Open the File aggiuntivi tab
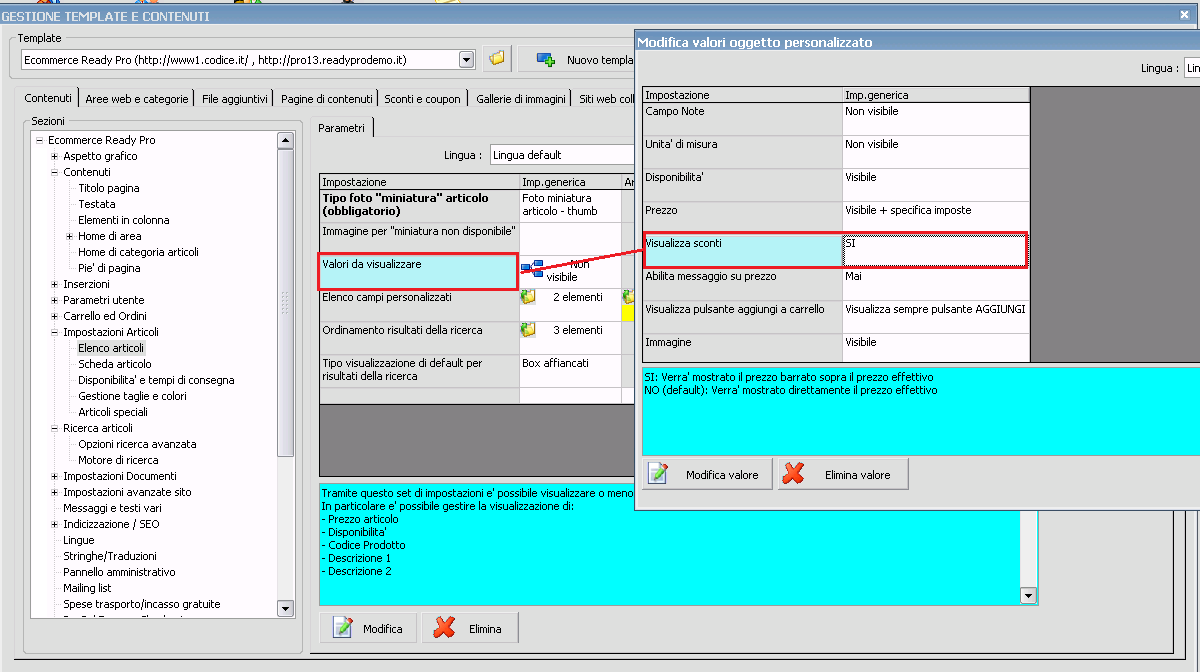This screenshot has width=1200, height=672. click(x=235, y=99)
